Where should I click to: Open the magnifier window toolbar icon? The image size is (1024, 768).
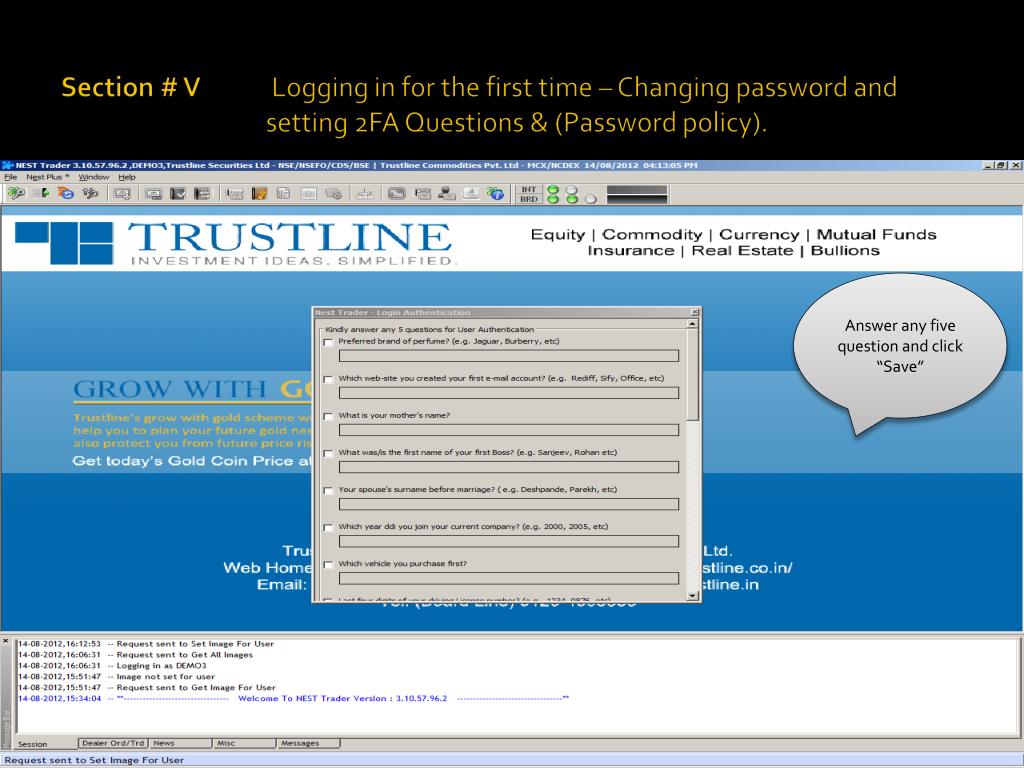122,194
